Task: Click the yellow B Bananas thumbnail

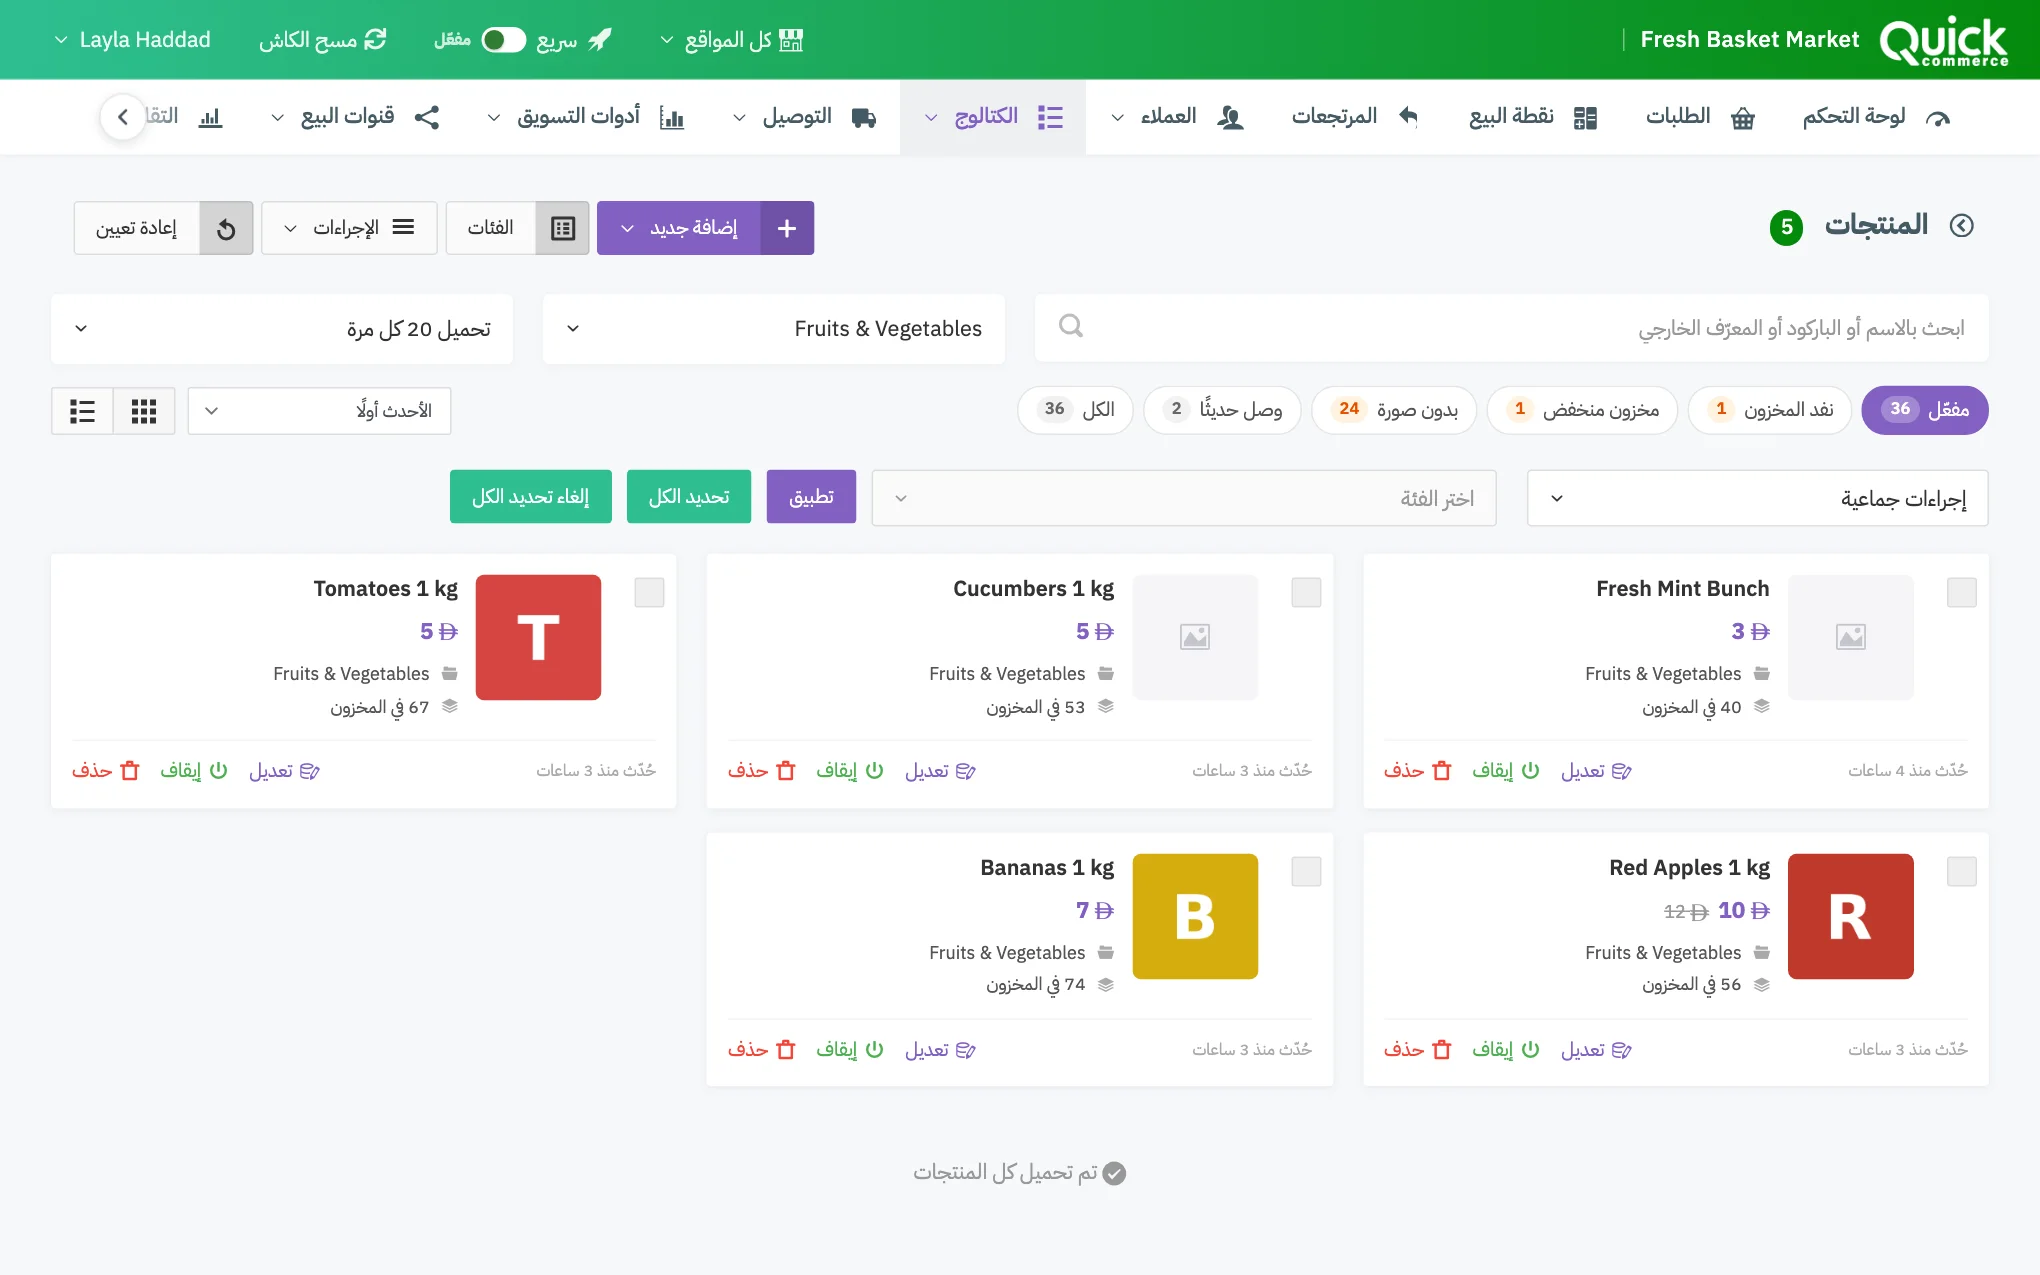Action: coord(1195,916)
